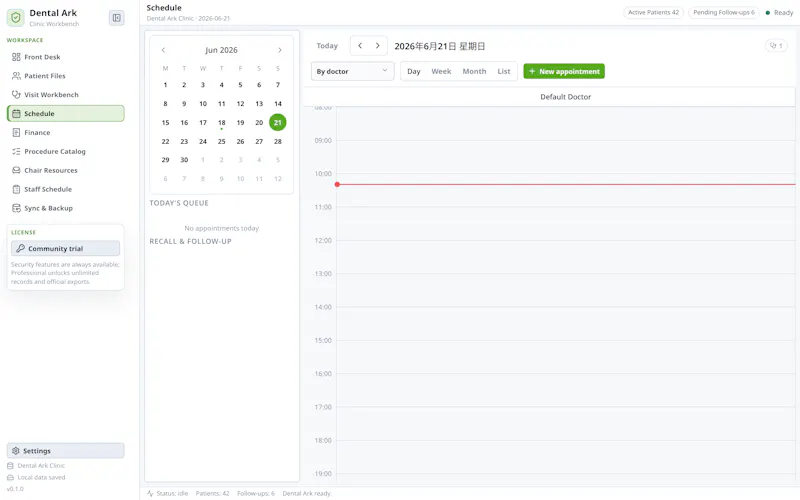Click the New appointment button

(x=564, y=71)
